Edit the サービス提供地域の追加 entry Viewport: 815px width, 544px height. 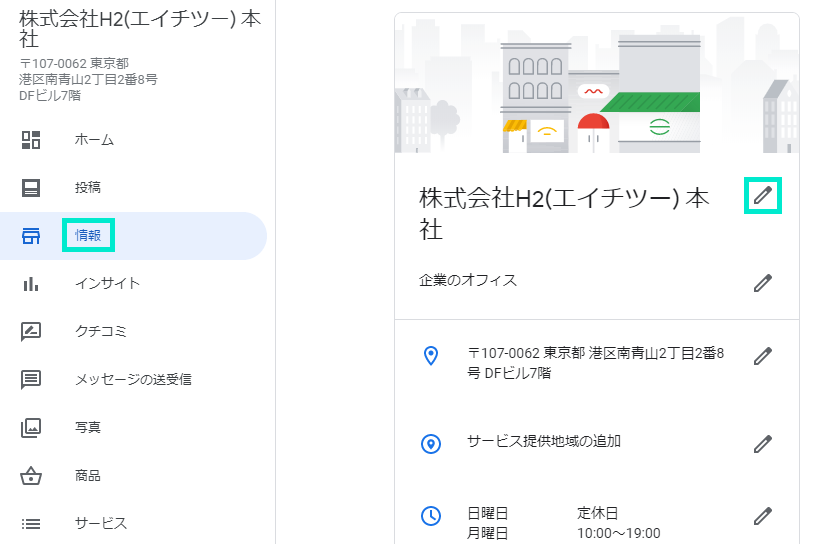coord(763,443)
